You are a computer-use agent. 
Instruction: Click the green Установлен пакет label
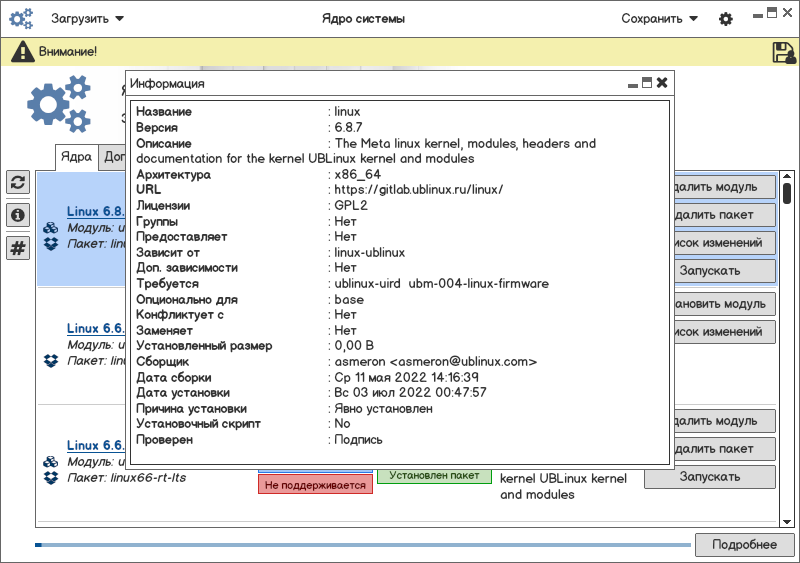pos(434,476)
